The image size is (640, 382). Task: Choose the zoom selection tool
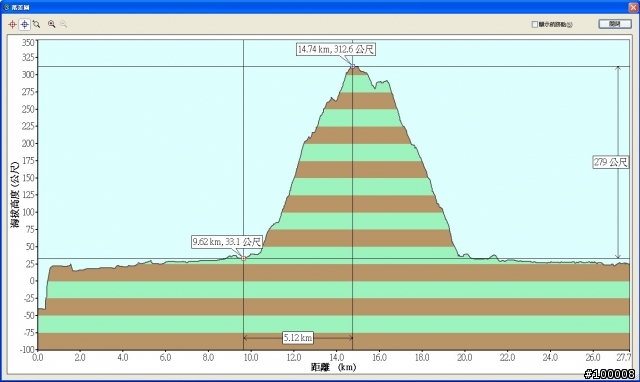pyautogui.click(x=36, y=24)
